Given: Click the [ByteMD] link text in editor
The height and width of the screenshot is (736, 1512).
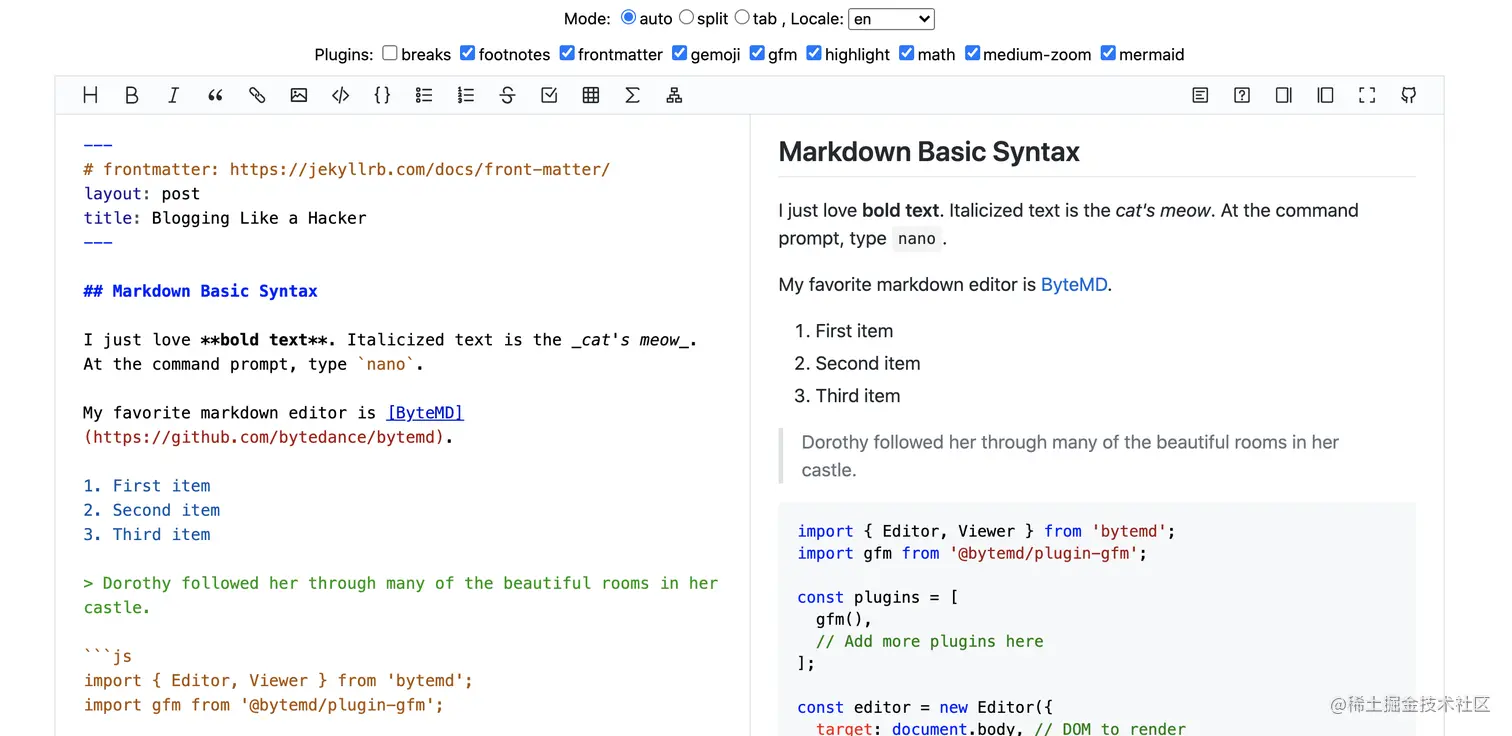Looking at the screenshot, I should [x=425, y=412].
